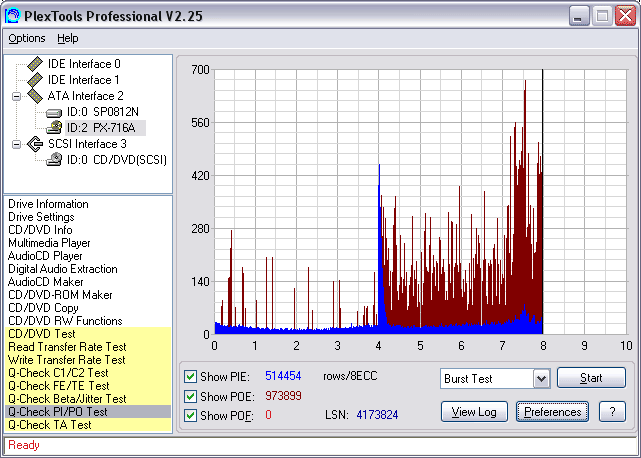Click the SCSI Interface 3 connector icon
641x458 pixels.
(x=35, y=144)
